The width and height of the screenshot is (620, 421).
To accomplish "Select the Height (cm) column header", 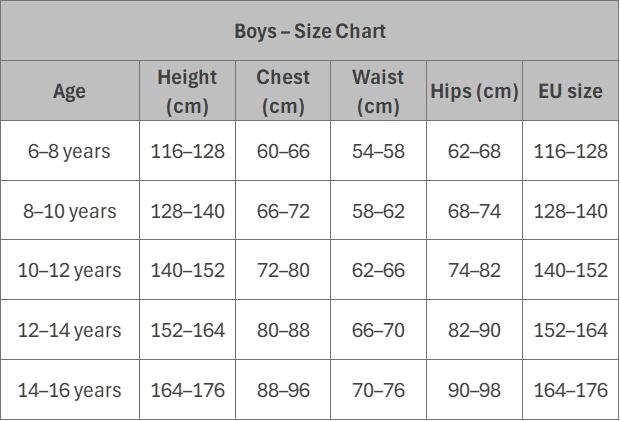I will tap(187, 91).
